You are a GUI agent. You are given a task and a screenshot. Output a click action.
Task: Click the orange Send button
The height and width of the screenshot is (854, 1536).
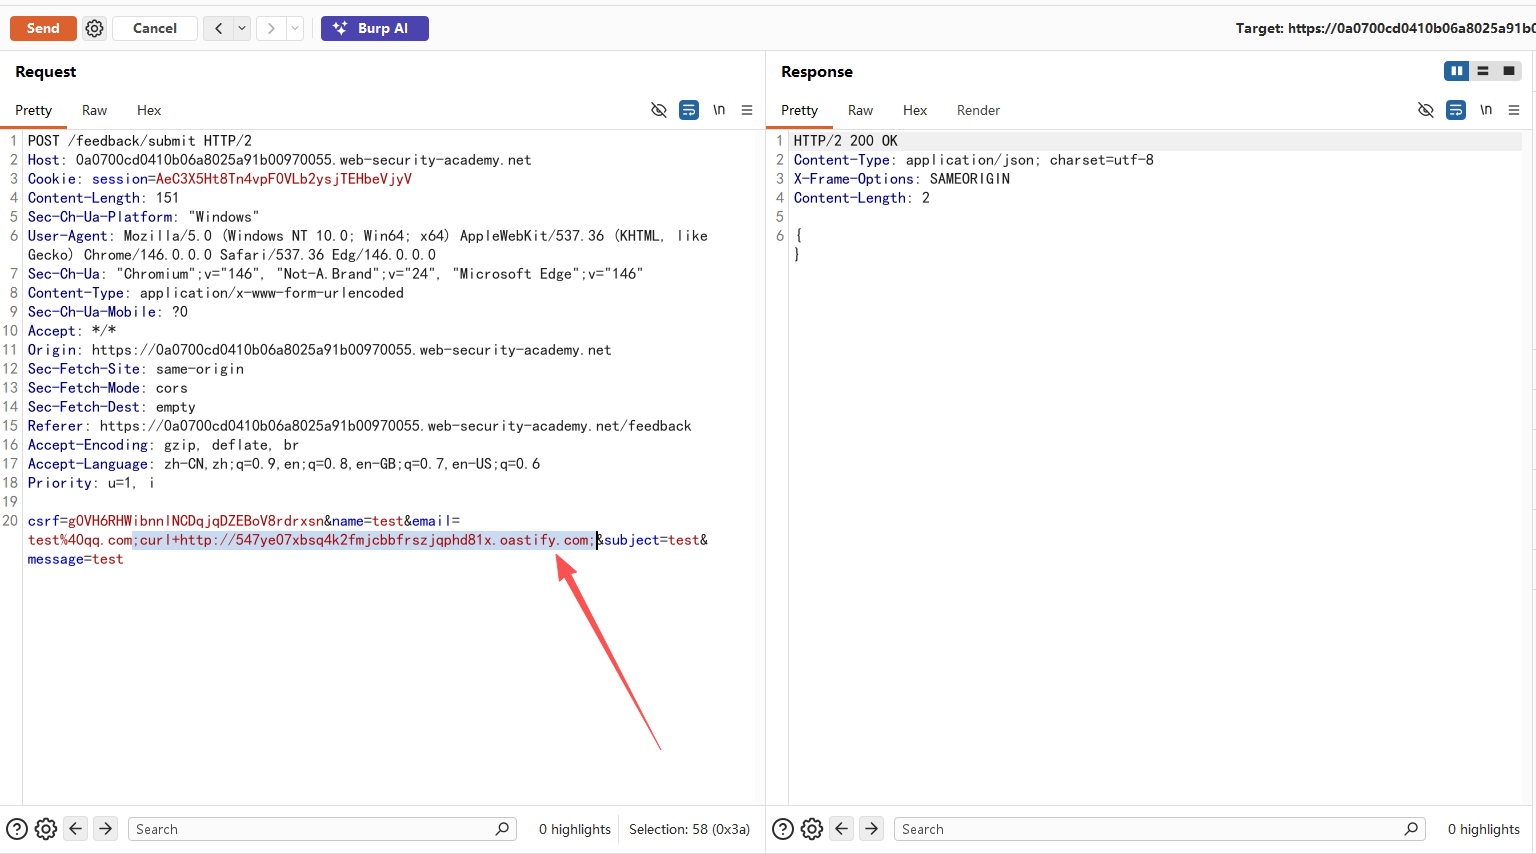click(x=43, y=29)
